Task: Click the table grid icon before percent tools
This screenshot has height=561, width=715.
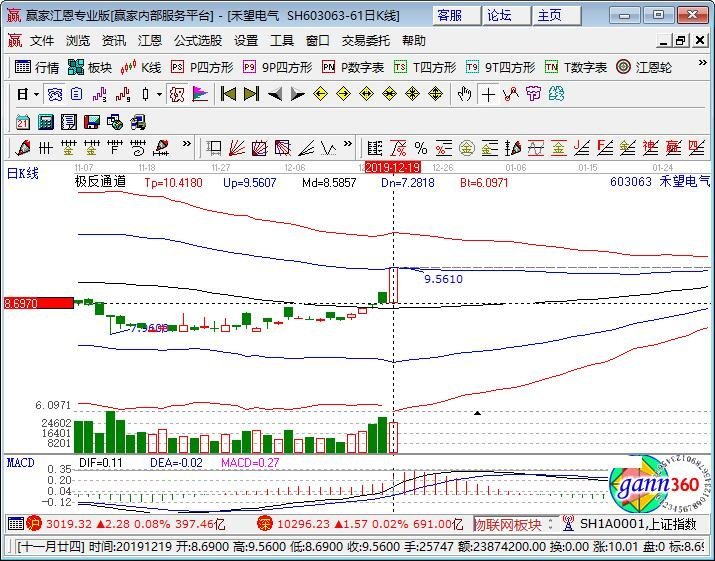Action: 374,148
